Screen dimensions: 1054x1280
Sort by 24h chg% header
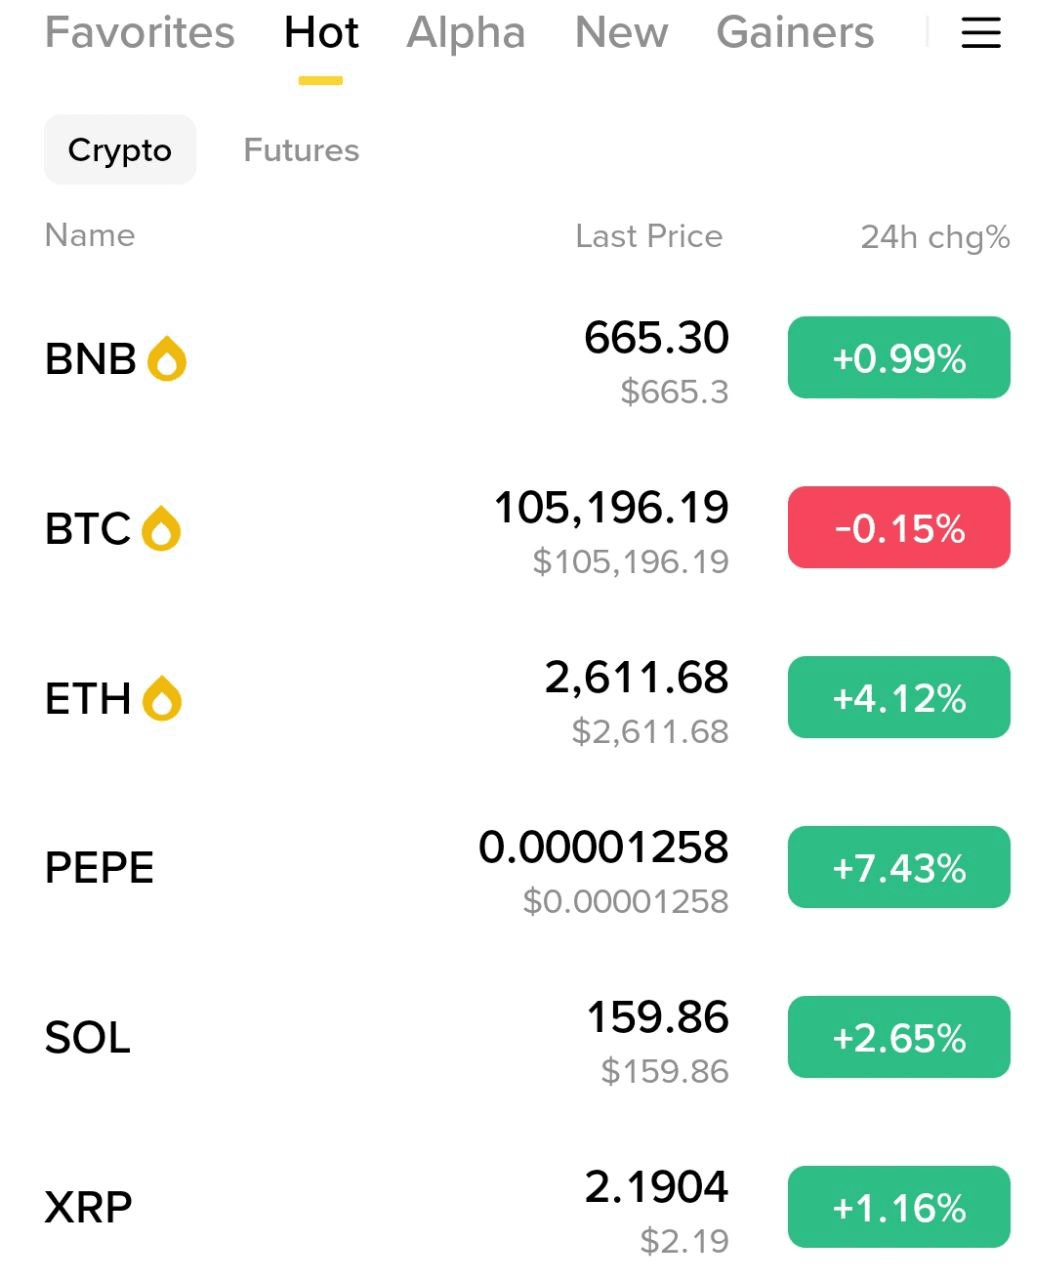coord(935,237)
